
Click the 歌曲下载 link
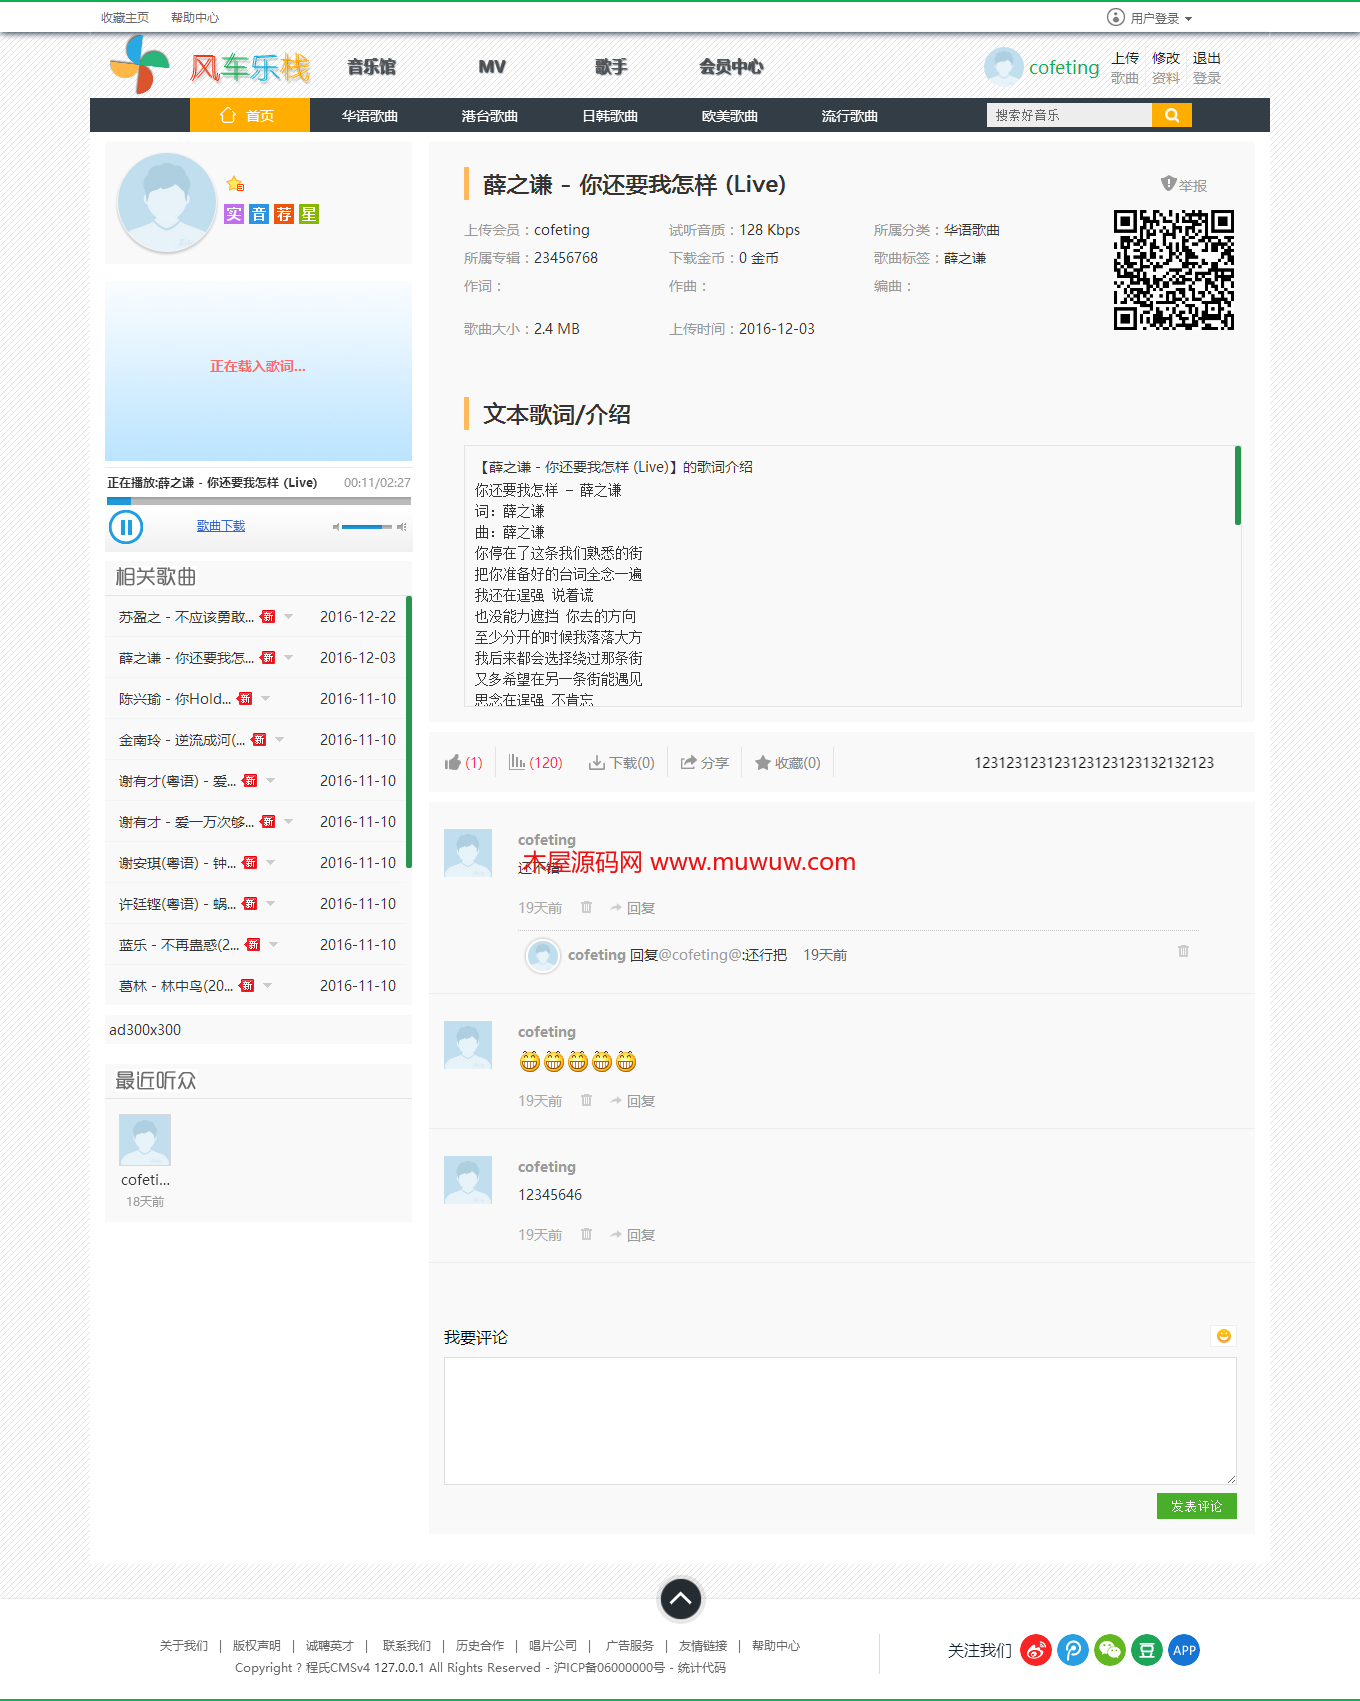220,526
